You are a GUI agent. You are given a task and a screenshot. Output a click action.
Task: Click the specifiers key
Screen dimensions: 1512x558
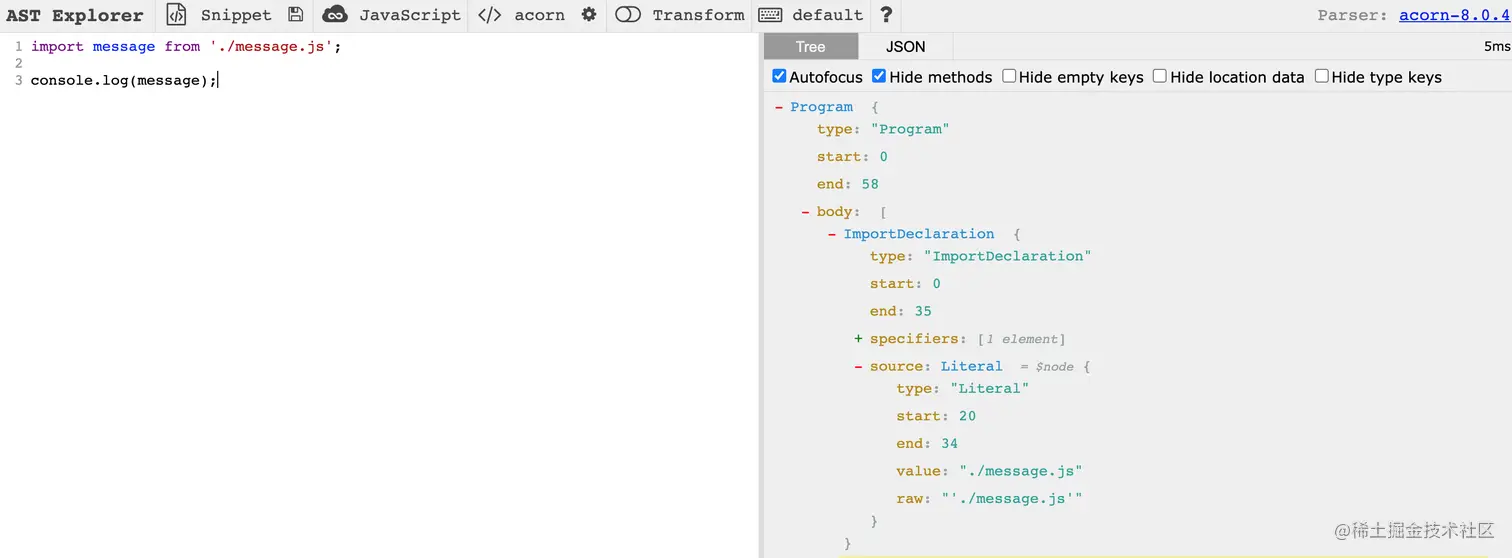[914, 339]
